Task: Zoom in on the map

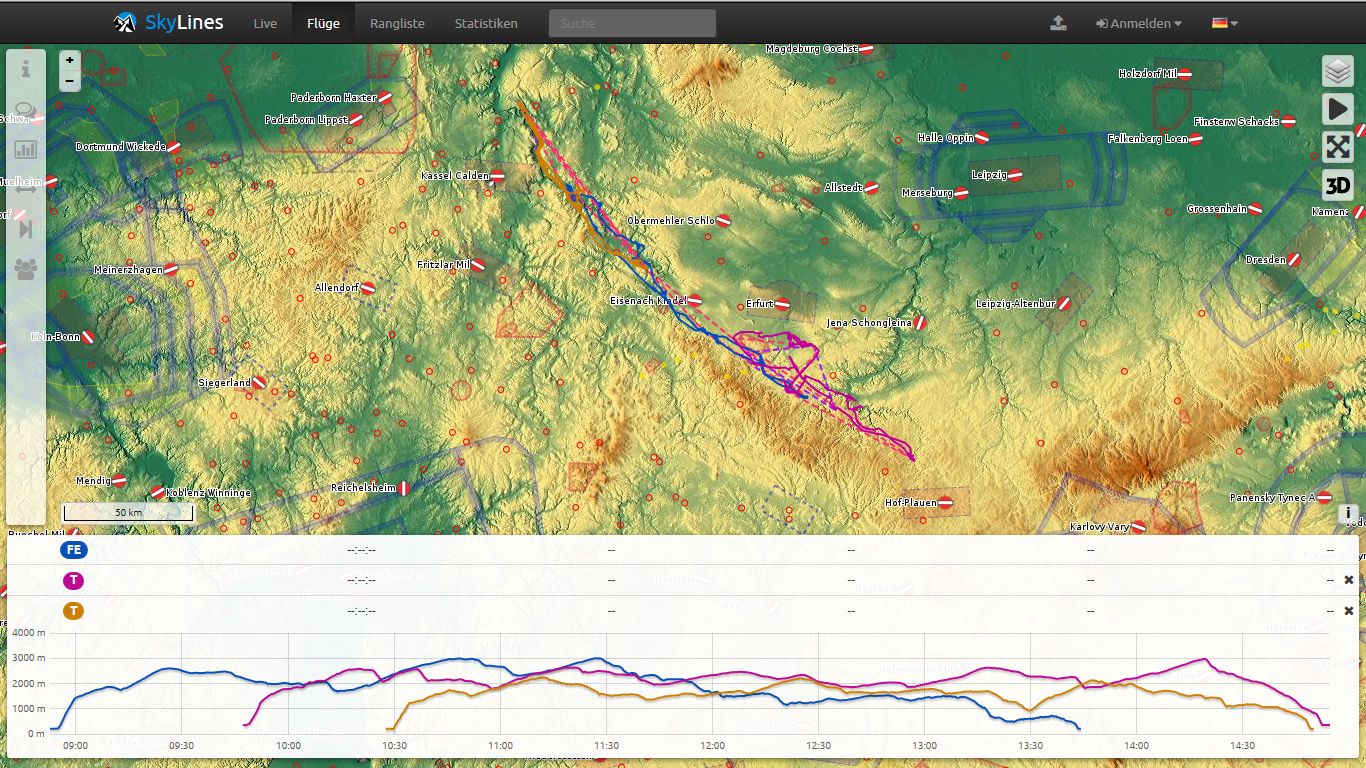Action: 70,60
